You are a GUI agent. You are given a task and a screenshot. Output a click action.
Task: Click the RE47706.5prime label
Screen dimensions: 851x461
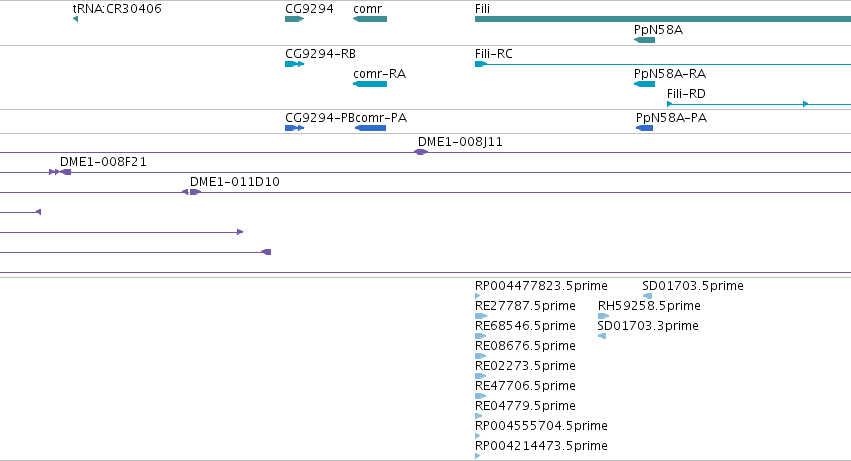point(525,386)
